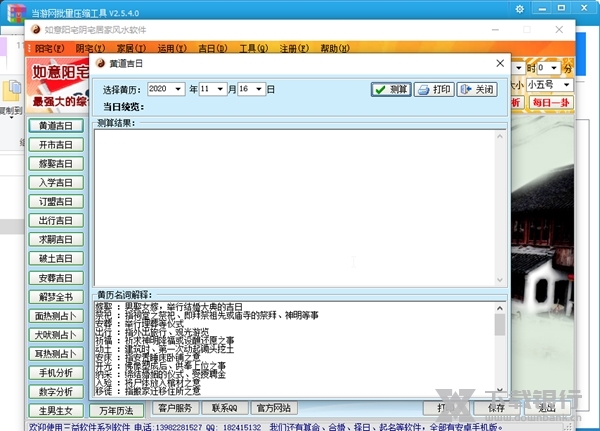Click the 测算 calculate button with checkmark

point(390,89)
